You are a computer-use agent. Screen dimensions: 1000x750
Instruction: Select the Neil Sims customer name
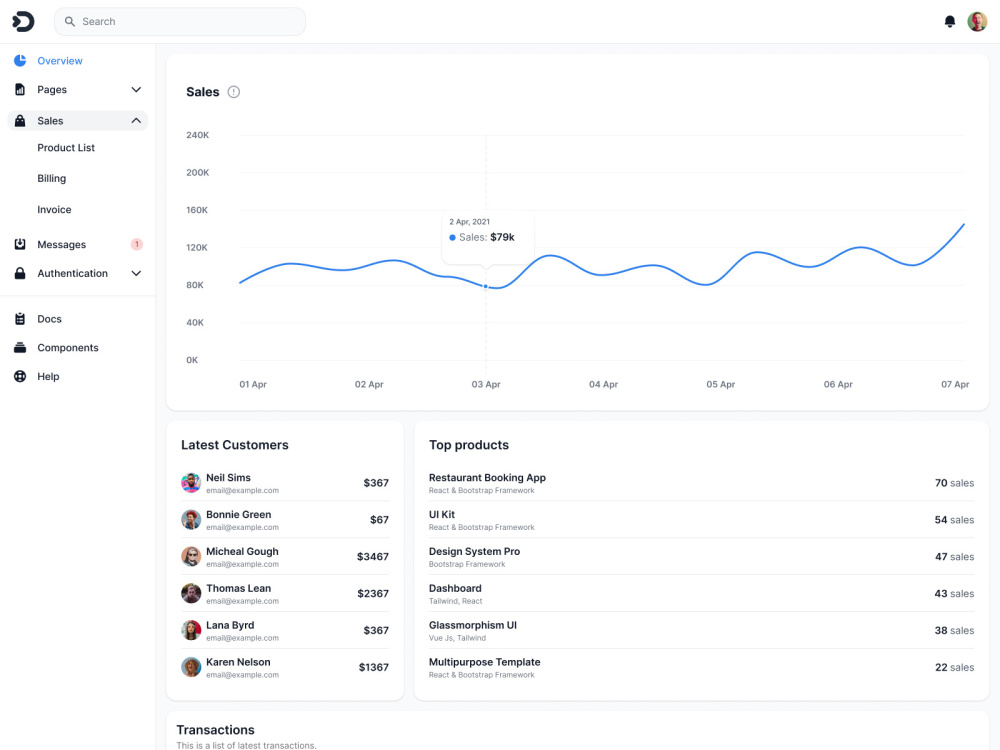pyautogui.click(x=228, y=478)
